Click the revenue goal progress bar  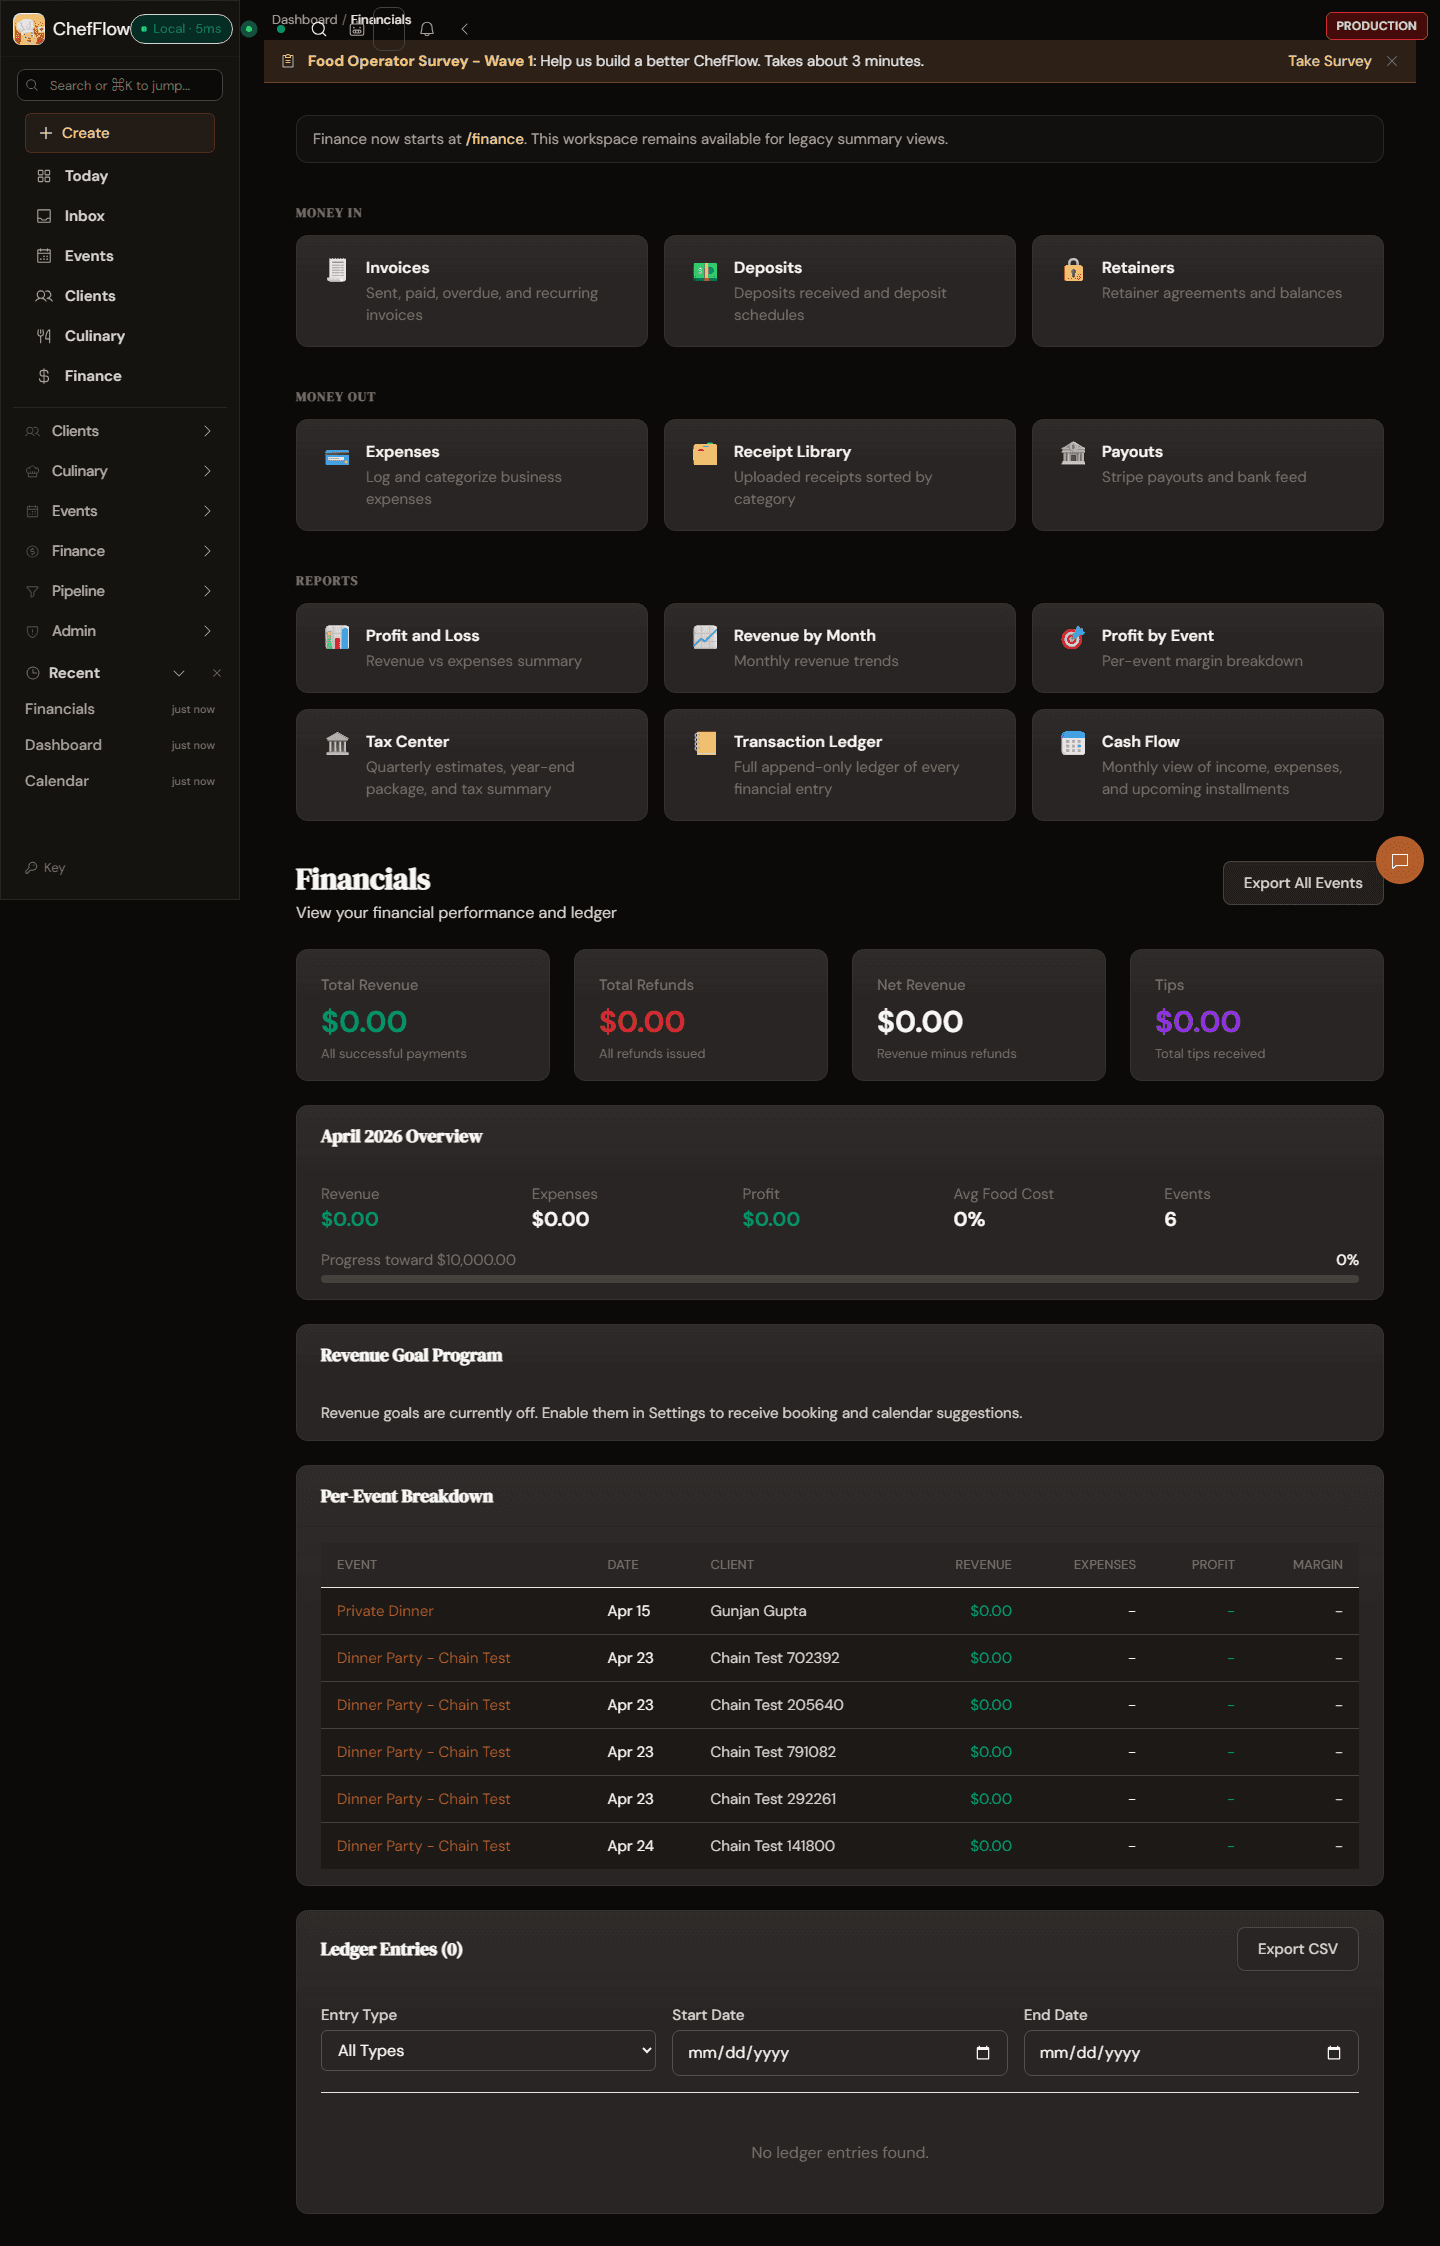(840, 1278)
